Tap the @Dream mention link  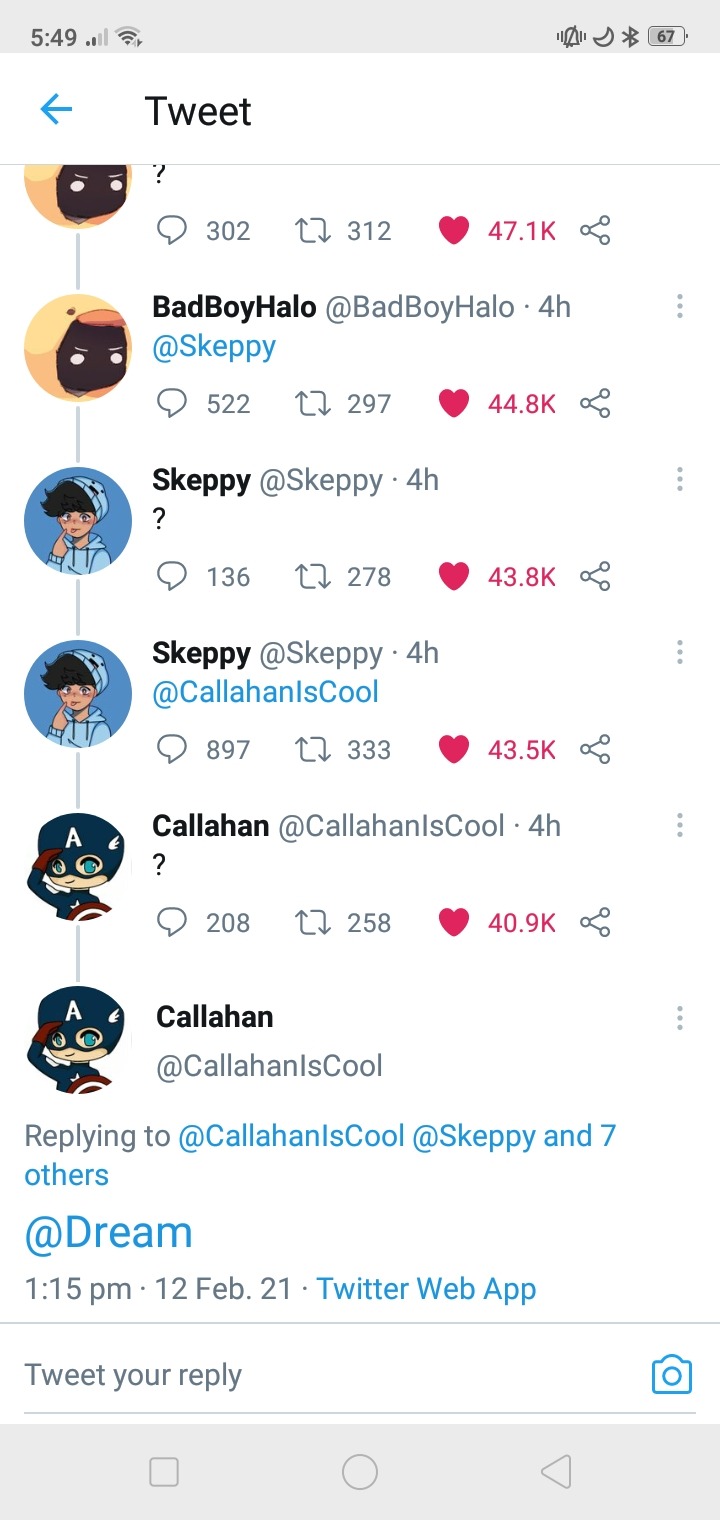point(108,1231)
